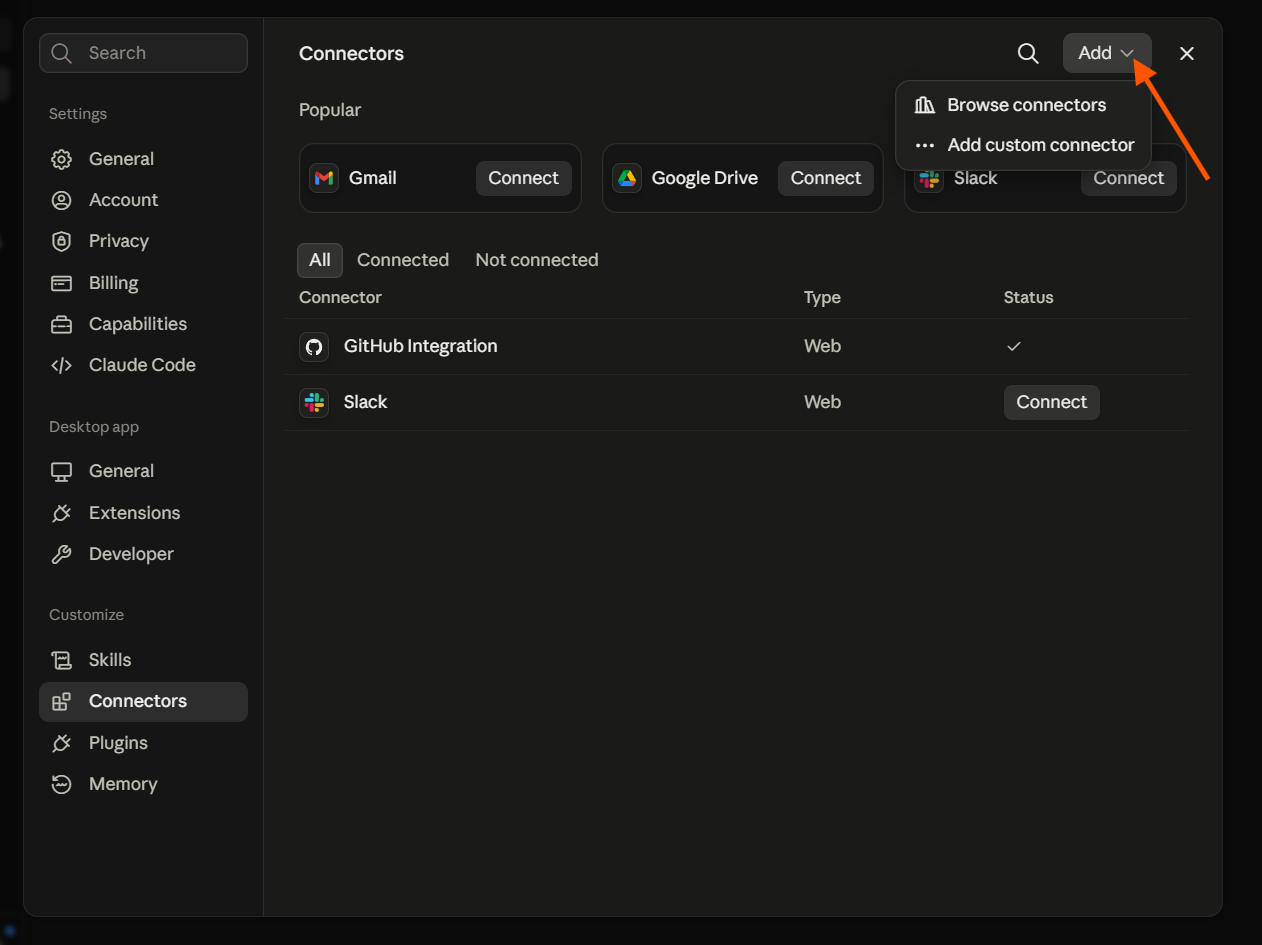1262x945 pixels.
Task: Click Web type in Slack row
Action: coord(822,402)
